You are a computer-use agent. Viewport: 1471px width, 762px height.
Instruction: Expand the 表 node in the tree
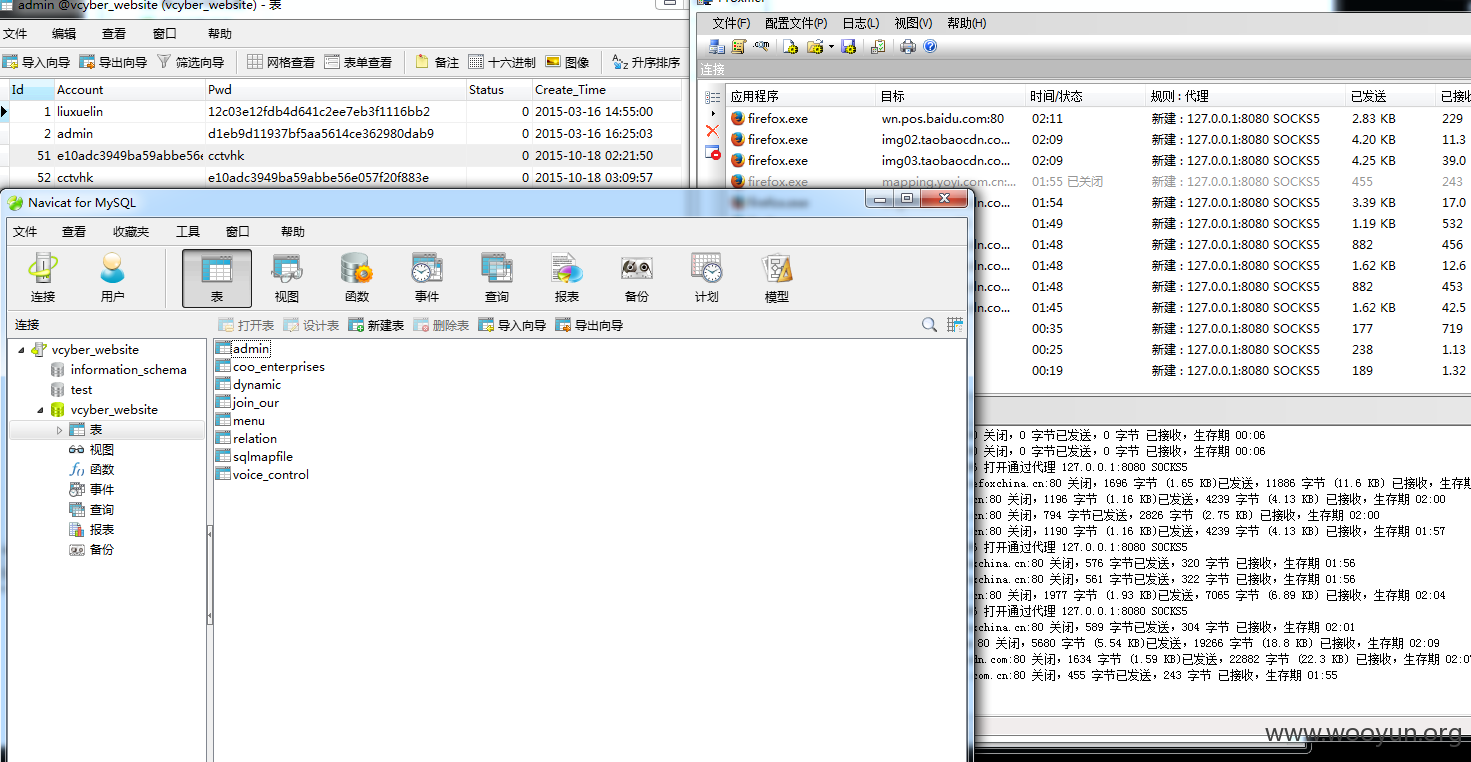click(x=59, y=430)
